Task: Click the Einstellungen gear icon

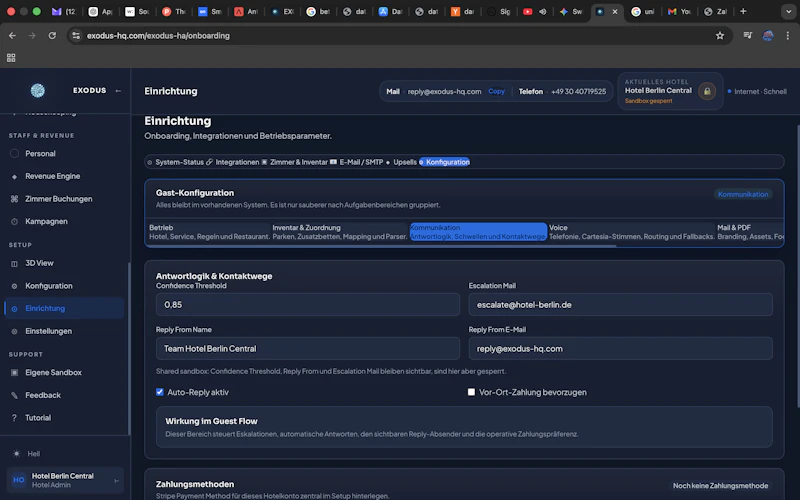Action: pyautogui.click(x=14, y=332)
